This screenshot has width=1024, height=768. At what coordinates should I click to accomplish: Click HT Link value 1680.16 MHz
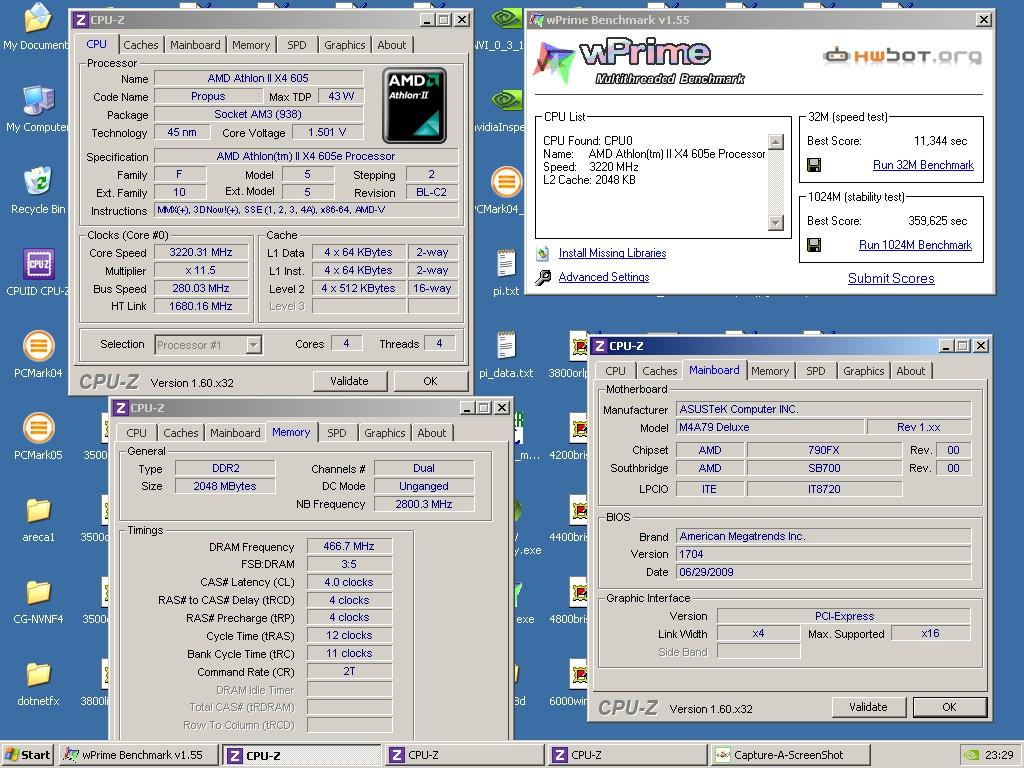(x=200, y=306)
